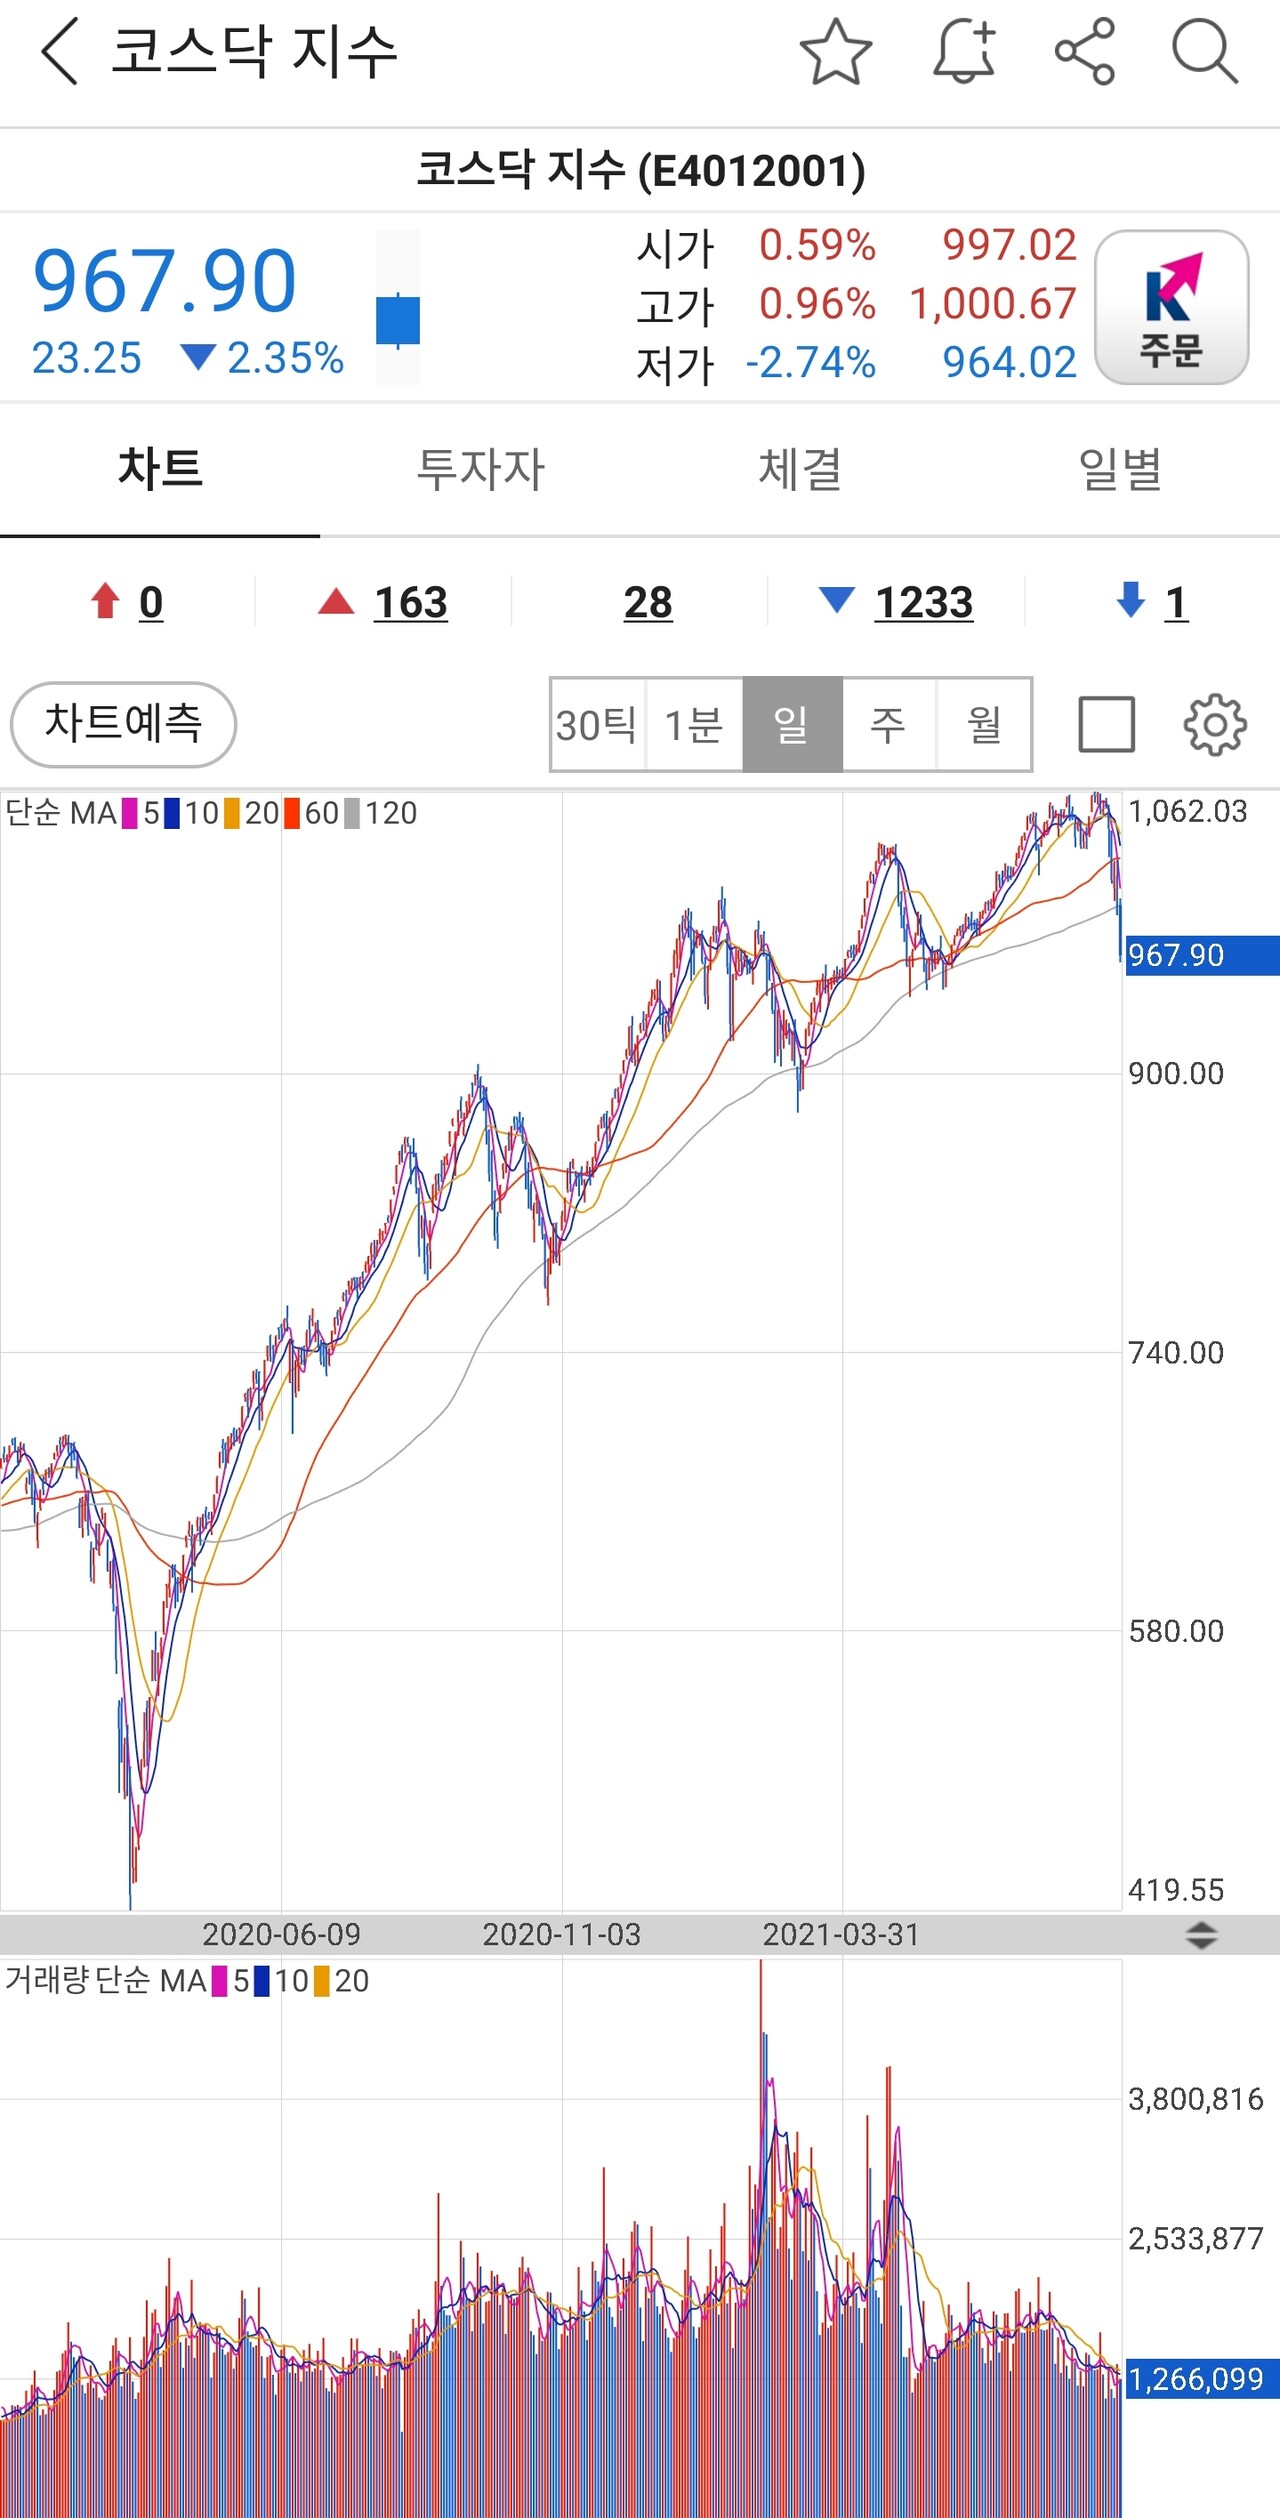Image resolution: width=1280 pixels, height=2518 pixels.
Task: Click the MA 10 blue color swatch
Action: 172,813
